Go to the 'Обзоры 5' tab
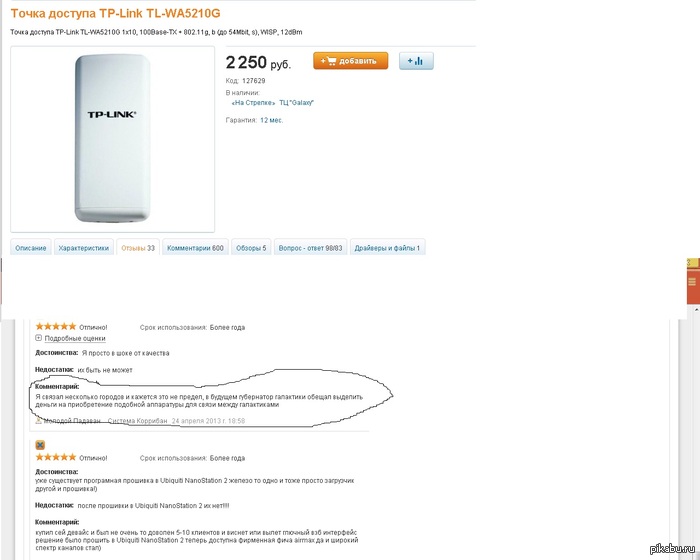Screen dimensions: 700x560 click(251, 248)
